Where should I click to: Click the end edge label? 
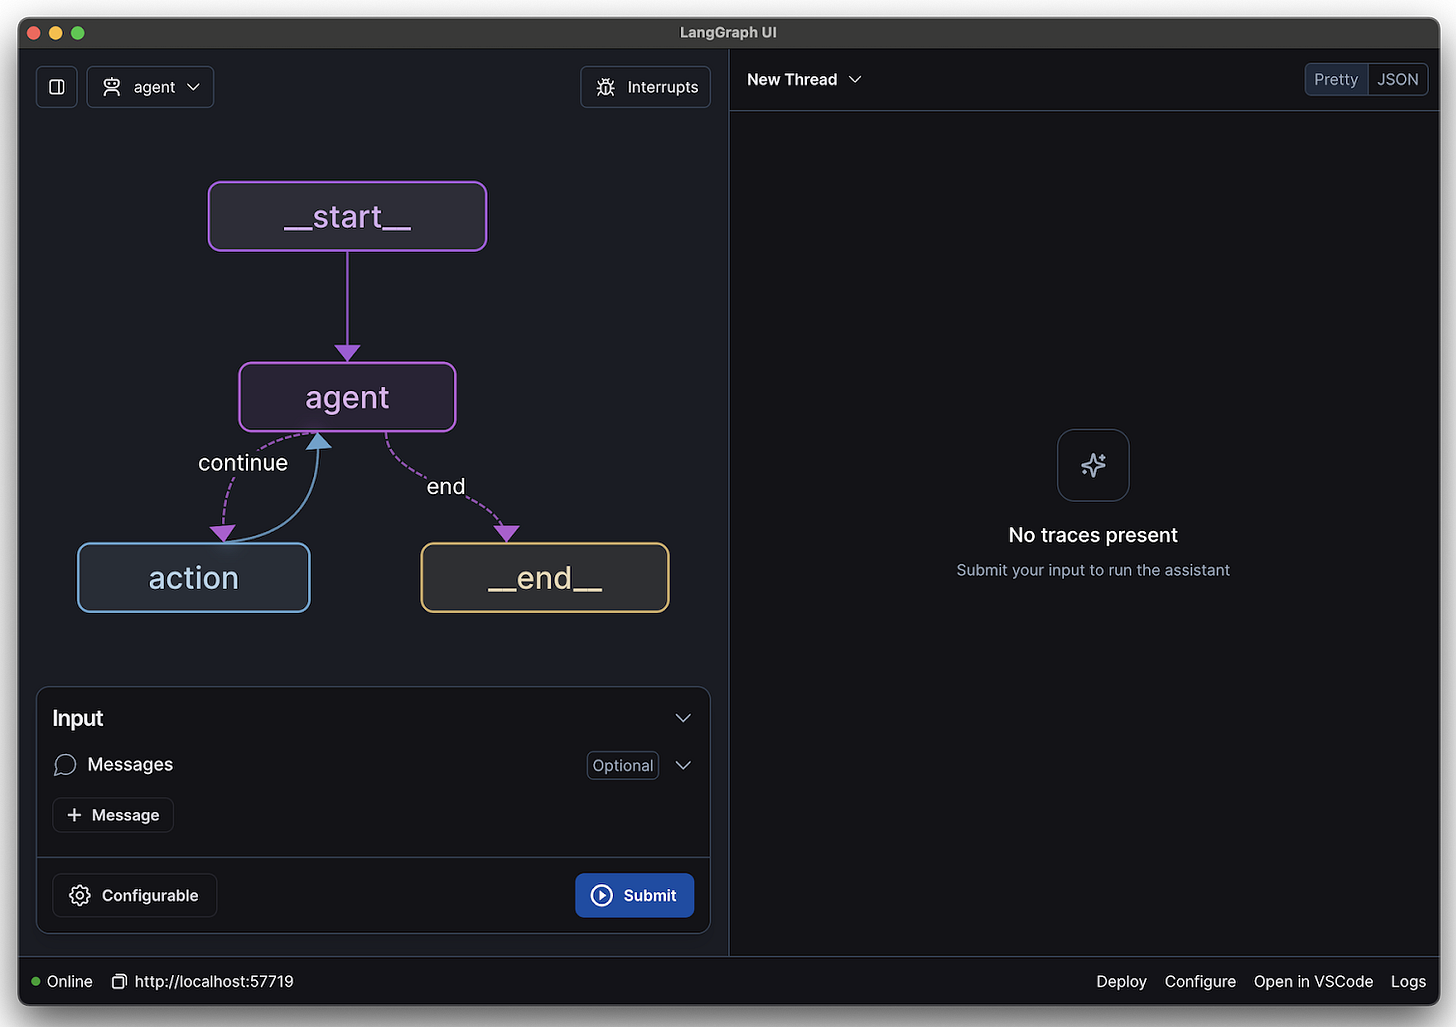pos(446,487)
